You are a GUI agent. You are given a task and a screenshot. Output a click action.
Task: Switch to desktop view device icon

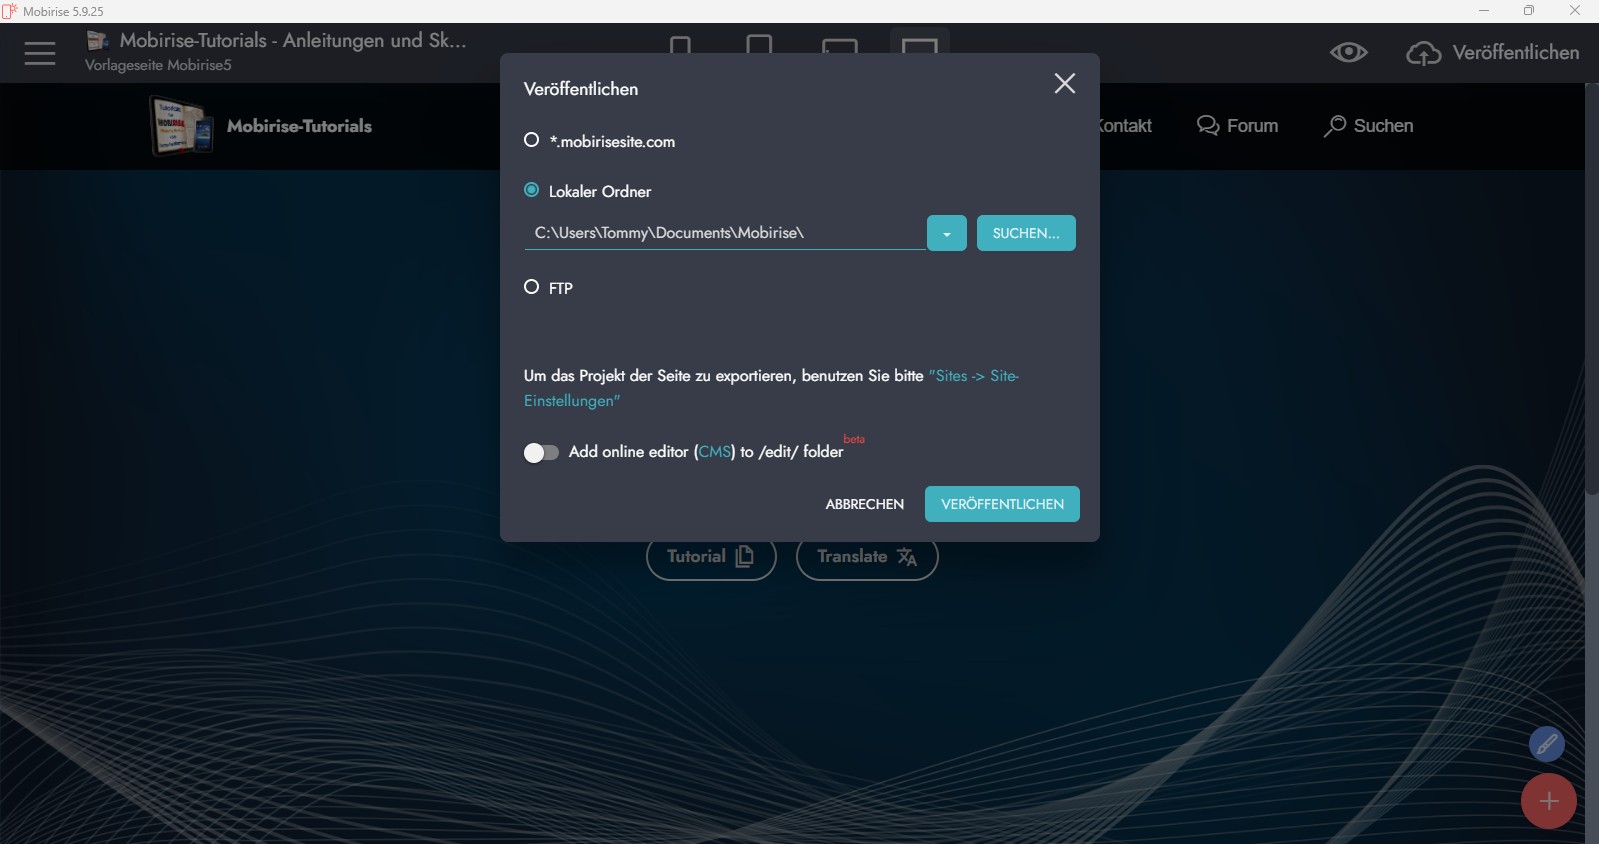pyautogui.click(x=919, y=45)
